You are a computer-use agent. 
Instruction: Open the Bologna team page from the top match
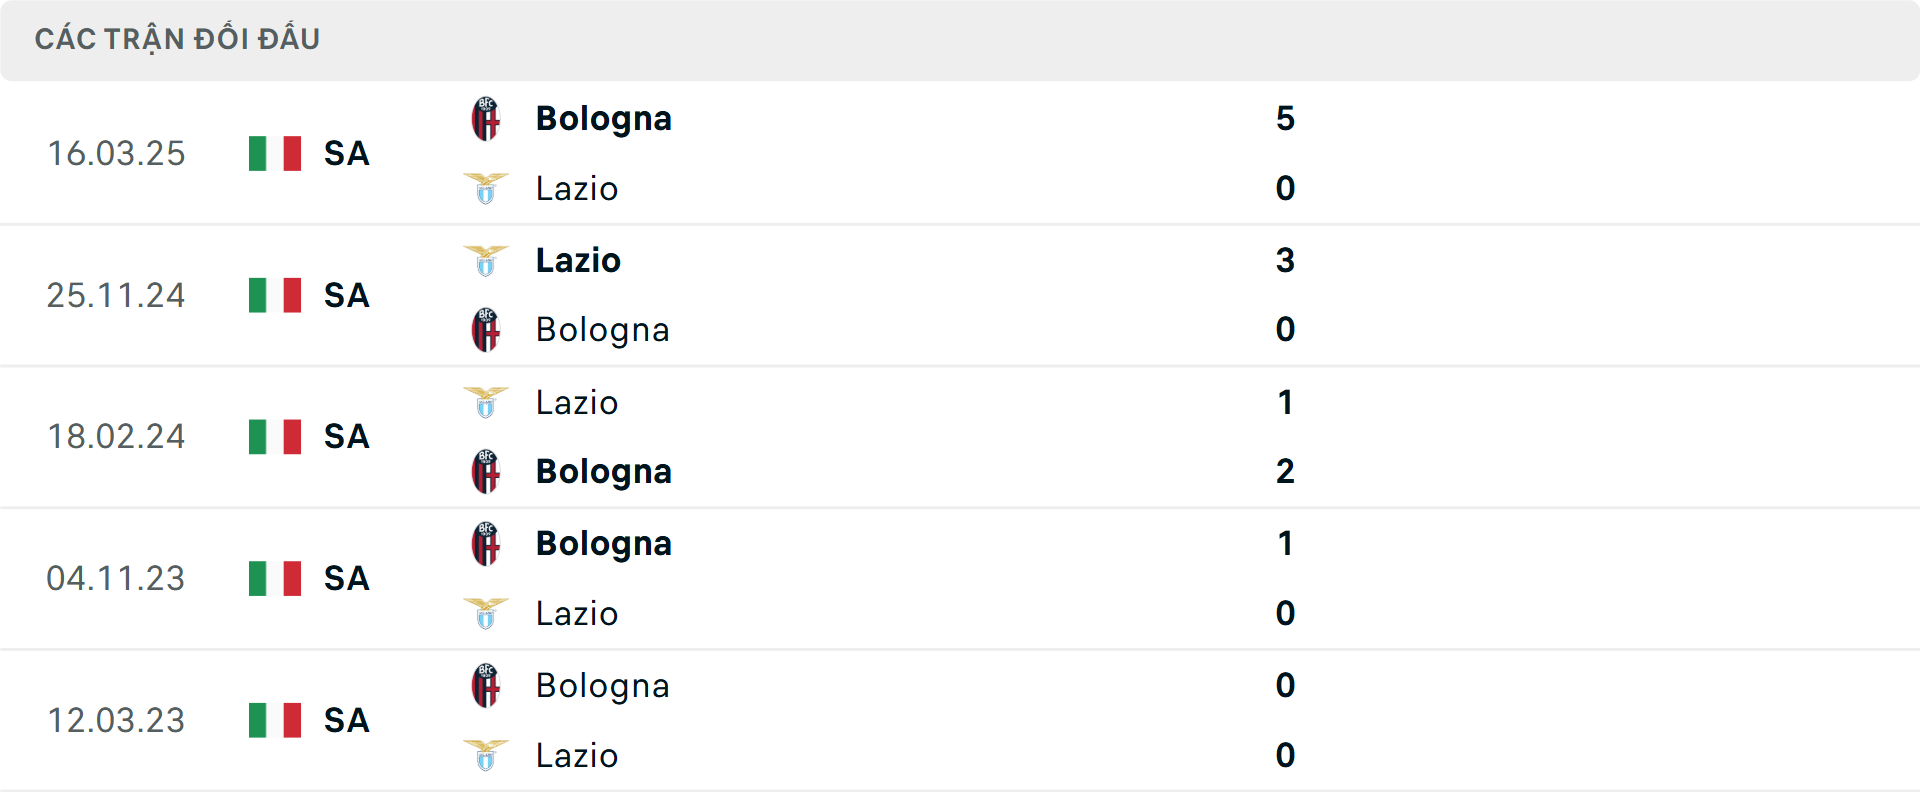click(x=603, y=117)
